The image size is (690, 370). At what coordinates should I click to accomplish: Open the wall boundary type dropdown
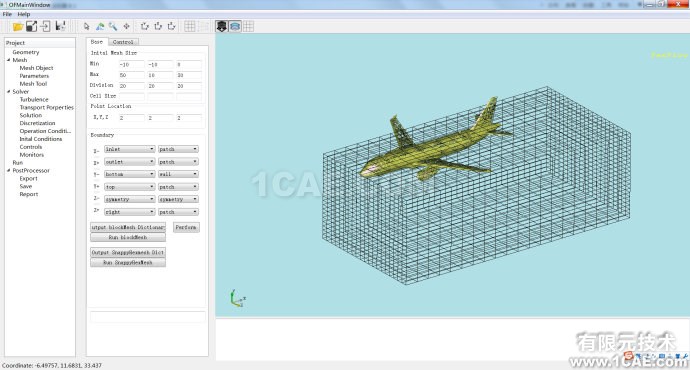coord(178,174)
